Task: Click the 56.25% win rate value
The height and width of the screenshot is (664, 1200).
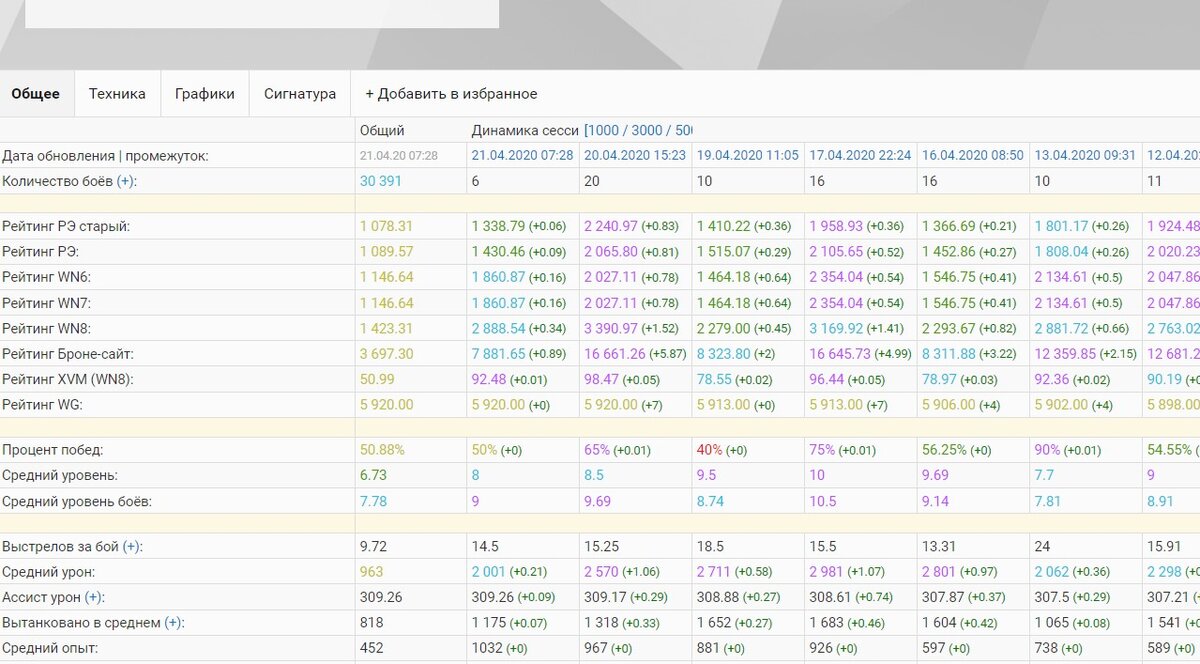Action: point(944,450)
